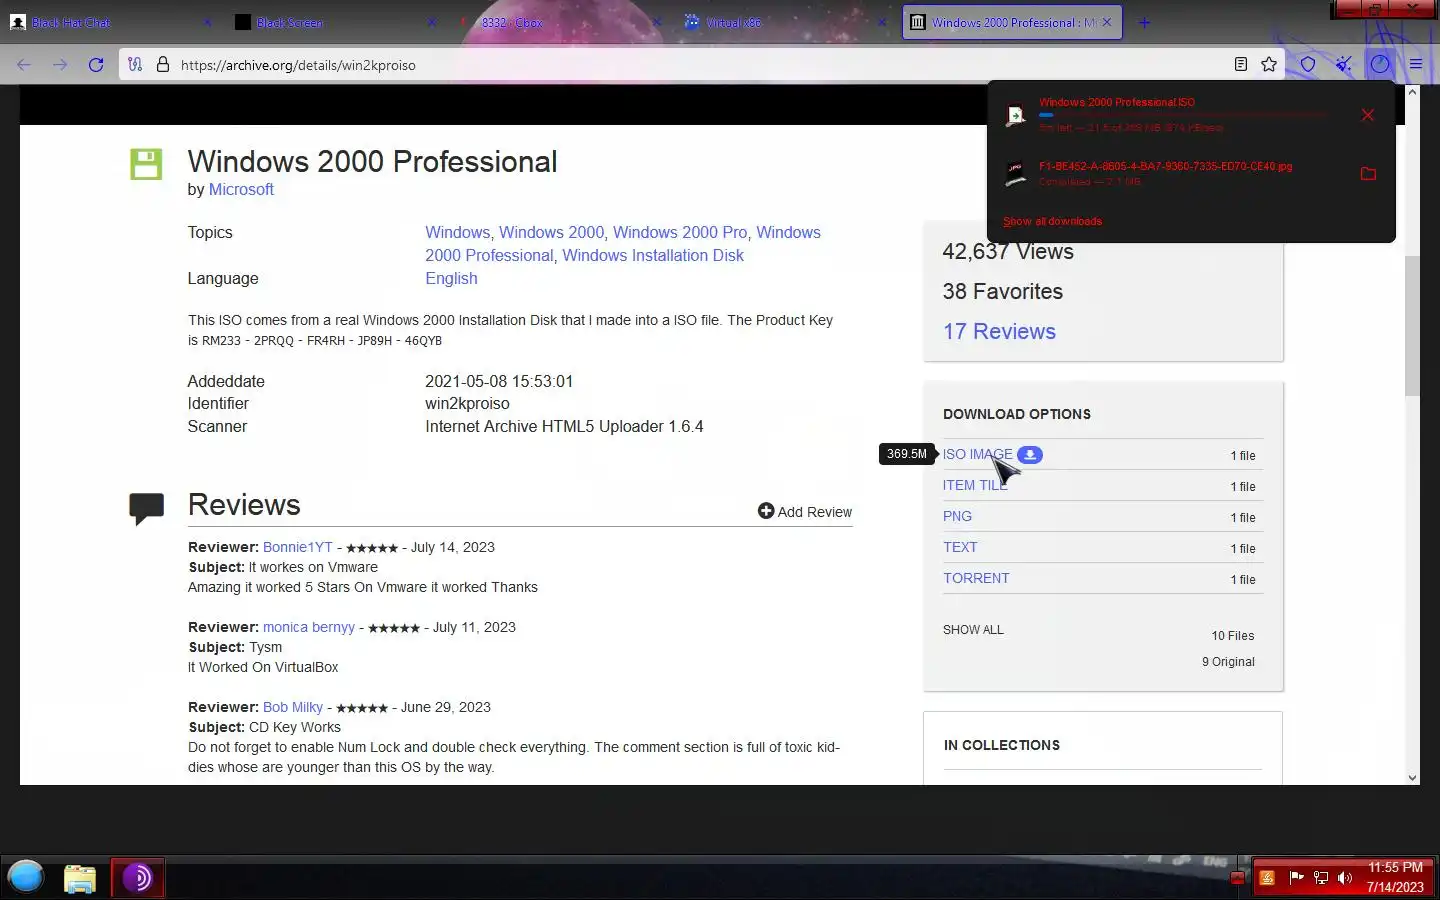This screenshot has height=900, width=1440.
Task: Toggle the downloads progress toolbar icon
Action: tap(1380, 65)
